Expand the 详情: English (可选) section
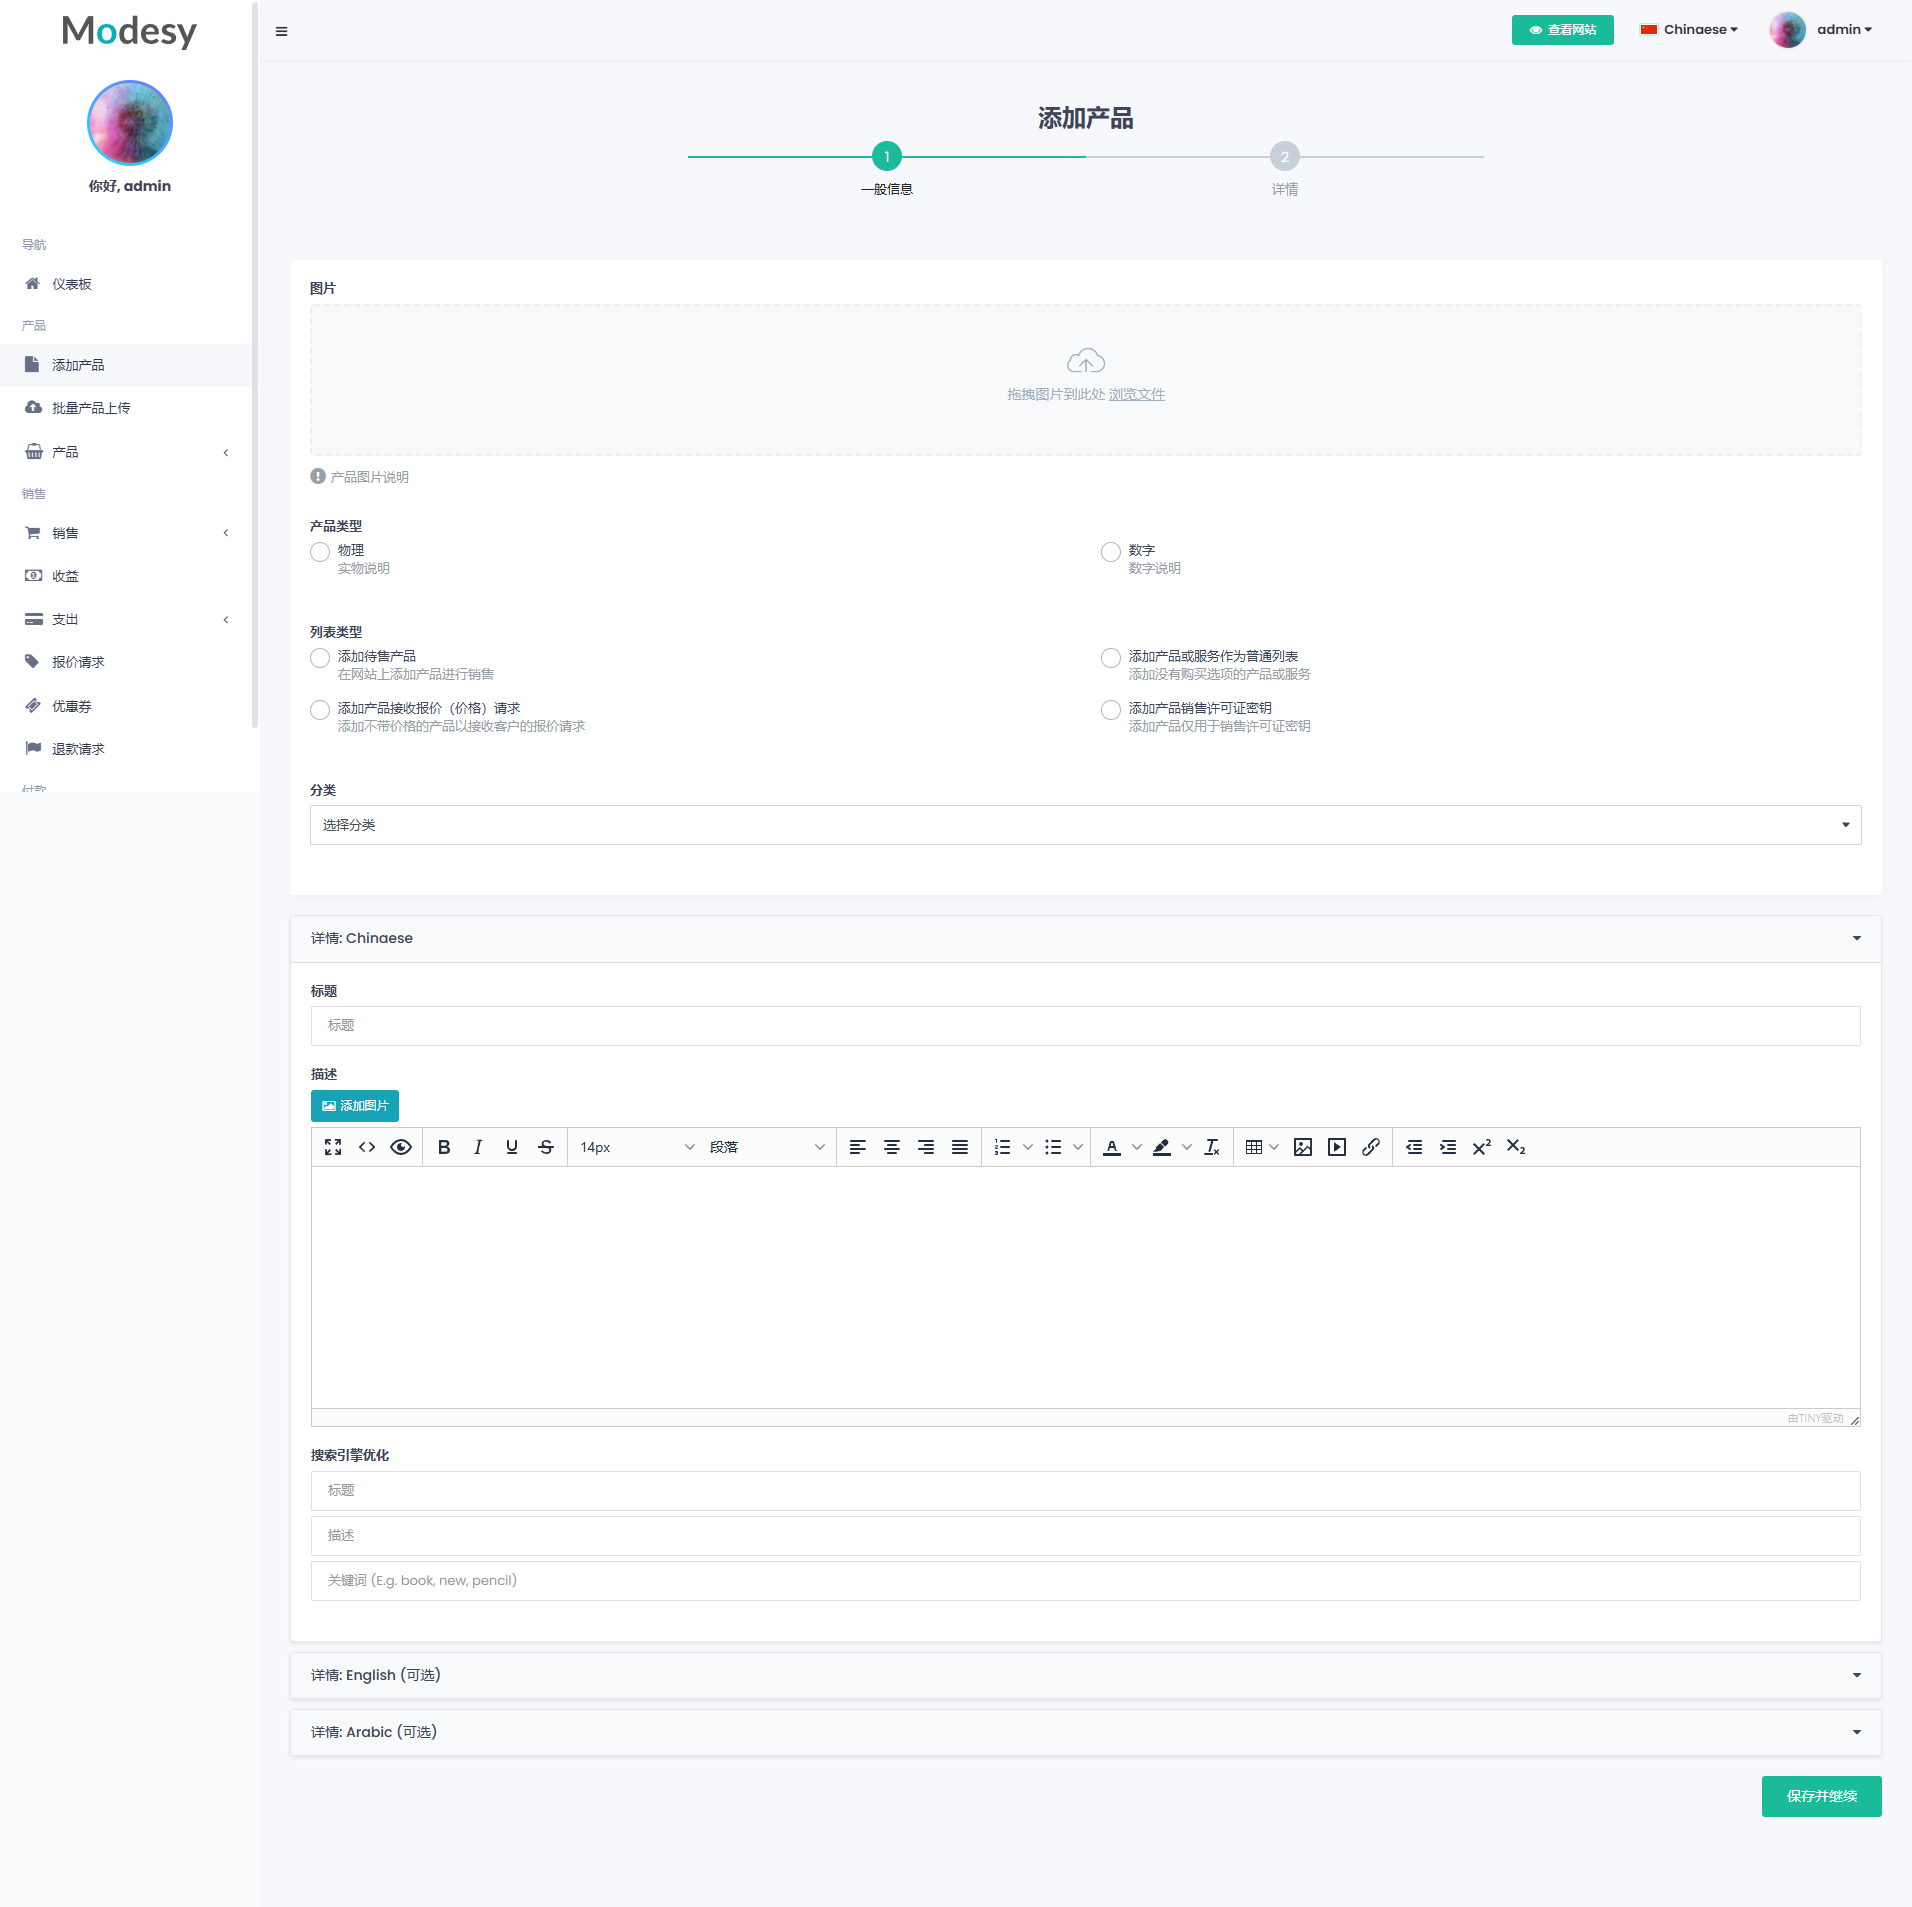This screenshot has width=1912, height=1907. [x=1085, y=1675]
